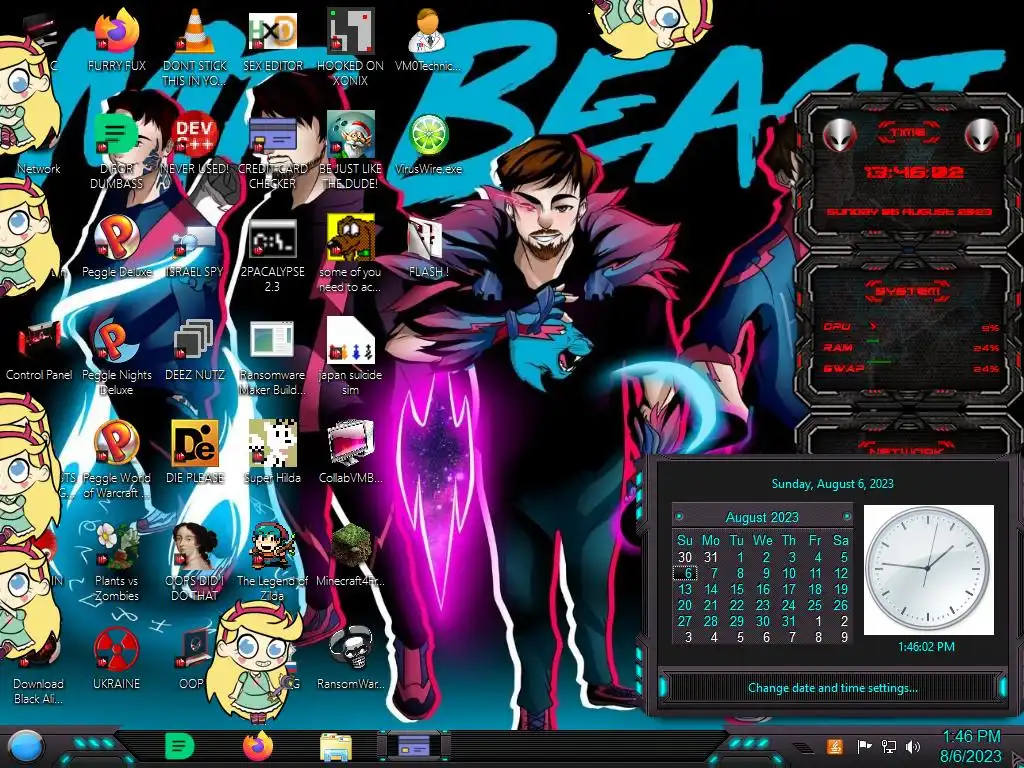Select the Network desktop icon
The width and height of the screenshot is (1024, 768).
tap(39, 168)
